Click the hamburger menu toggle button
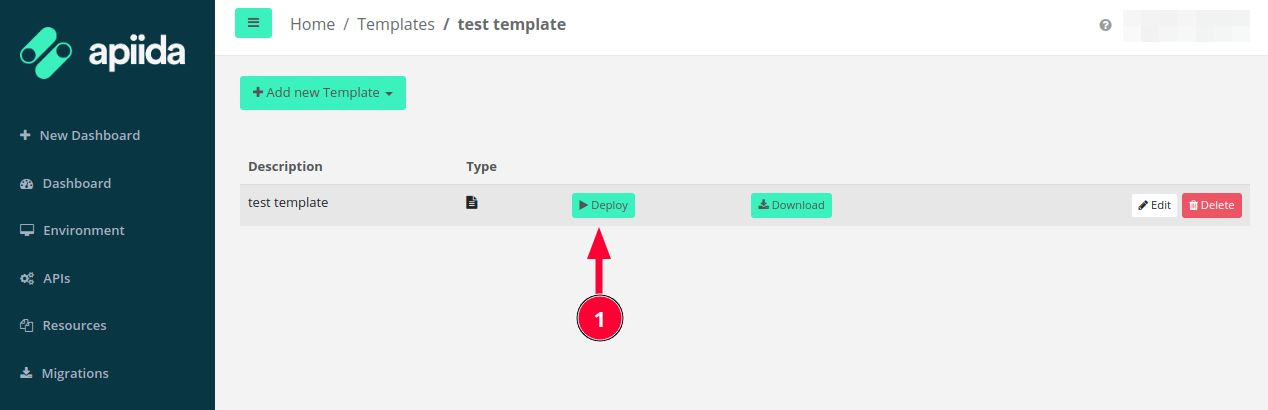This screenshot has height=410, width=1268. [253, 23]
